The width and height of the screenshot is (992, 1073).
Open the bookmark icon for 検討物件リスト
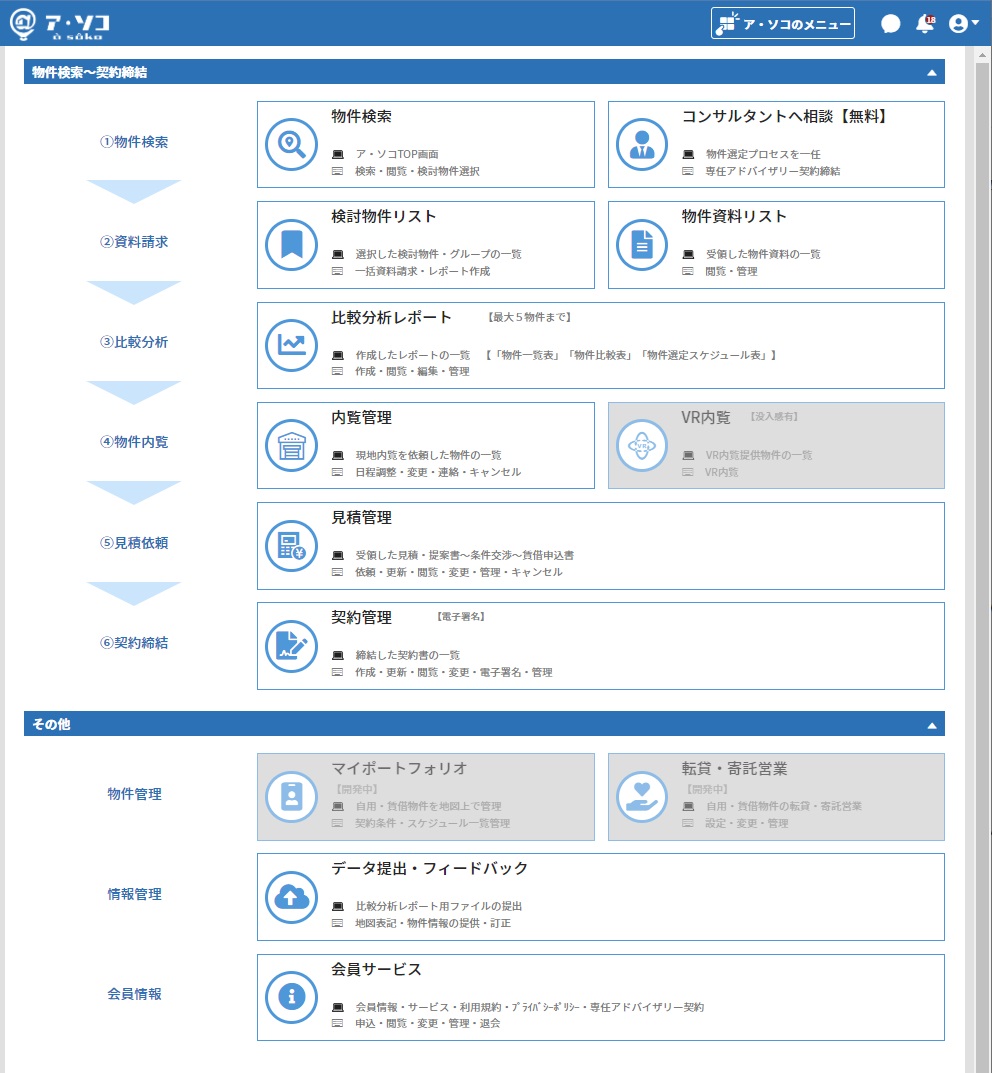coord(291,244)
